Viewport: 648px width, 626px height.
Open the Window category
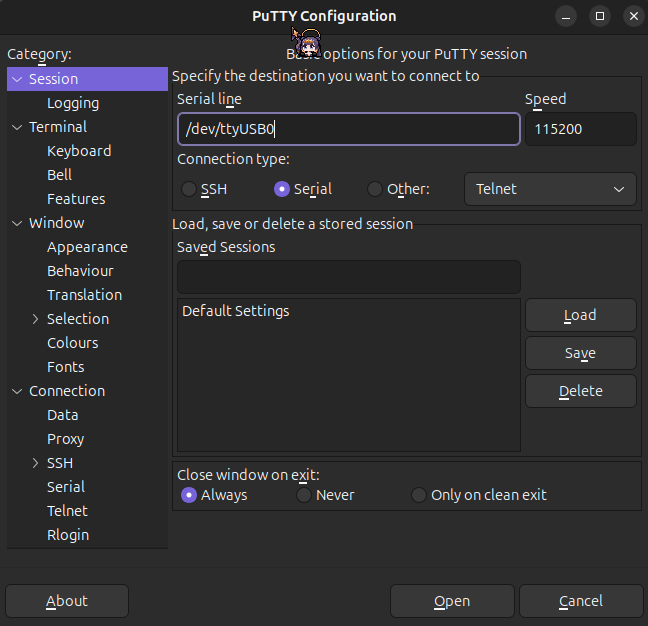coord(57,223)
